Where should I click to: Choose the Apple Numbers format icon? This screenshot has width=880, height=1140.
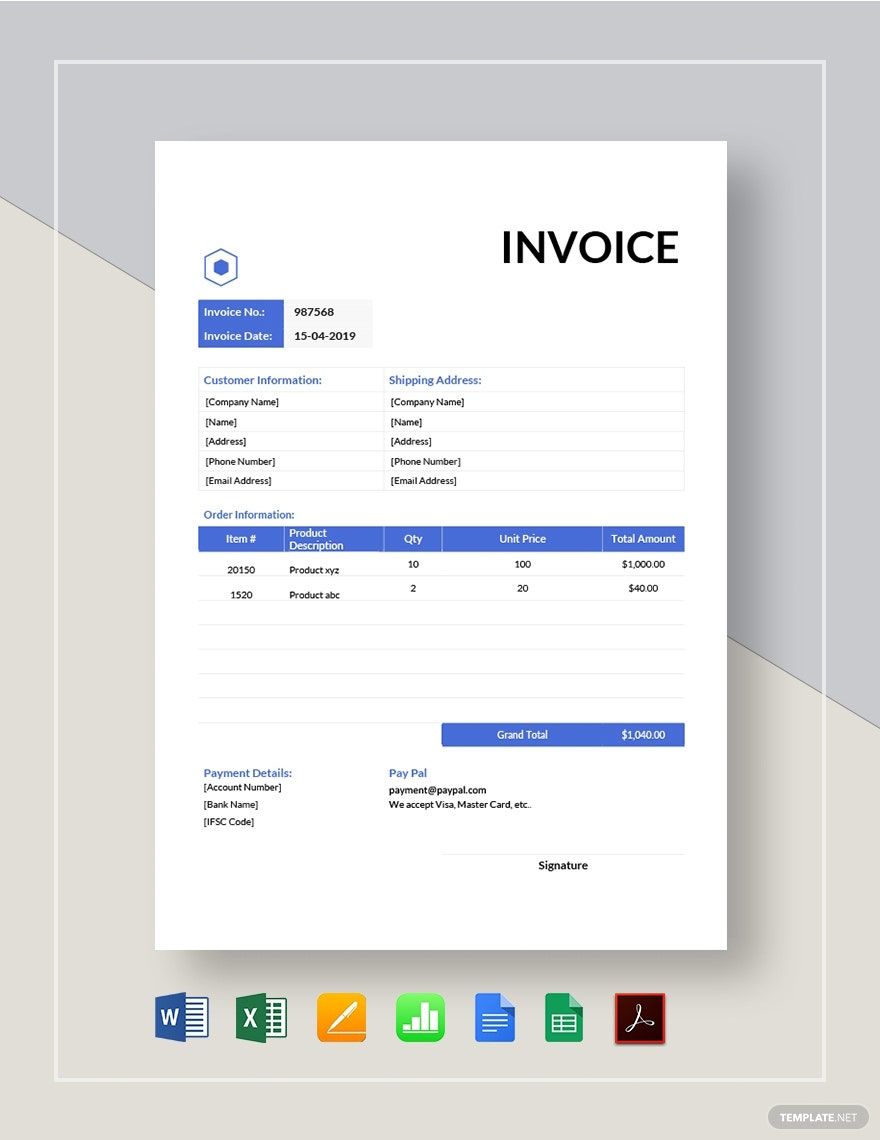[420, 1017]
